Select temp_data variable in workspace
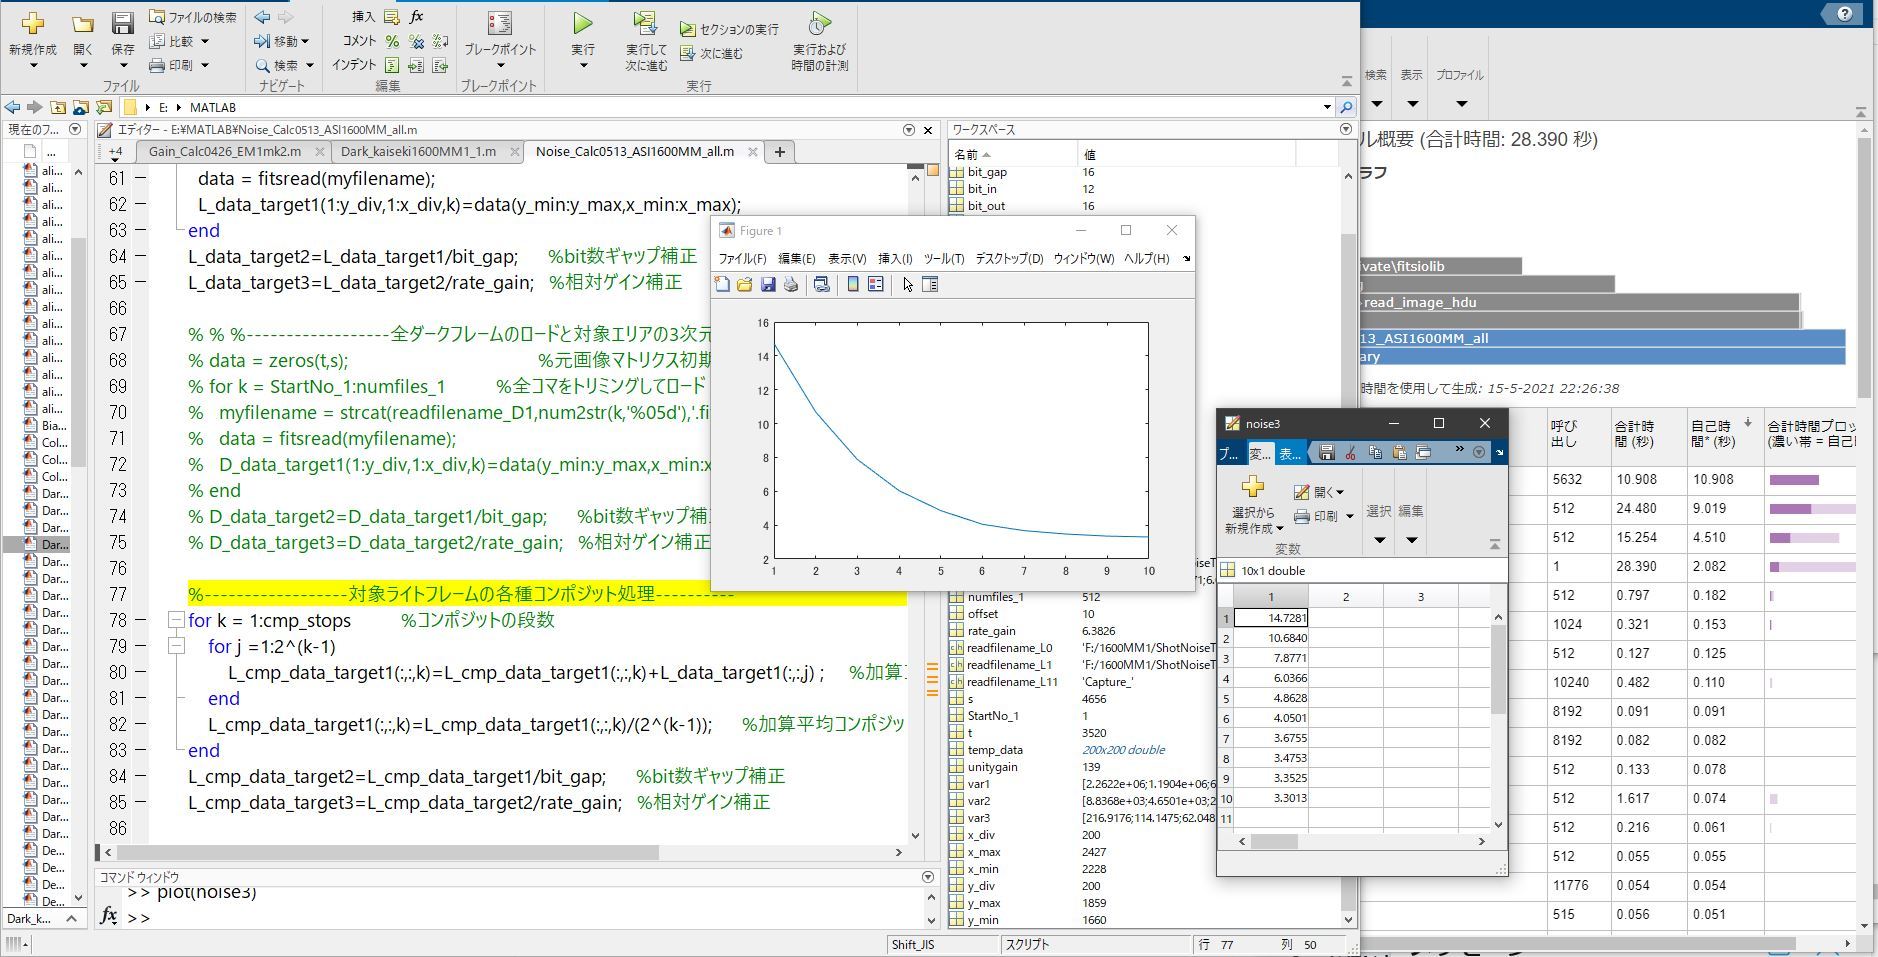The height and width of the screenshot is (957, 1878). 995,750
